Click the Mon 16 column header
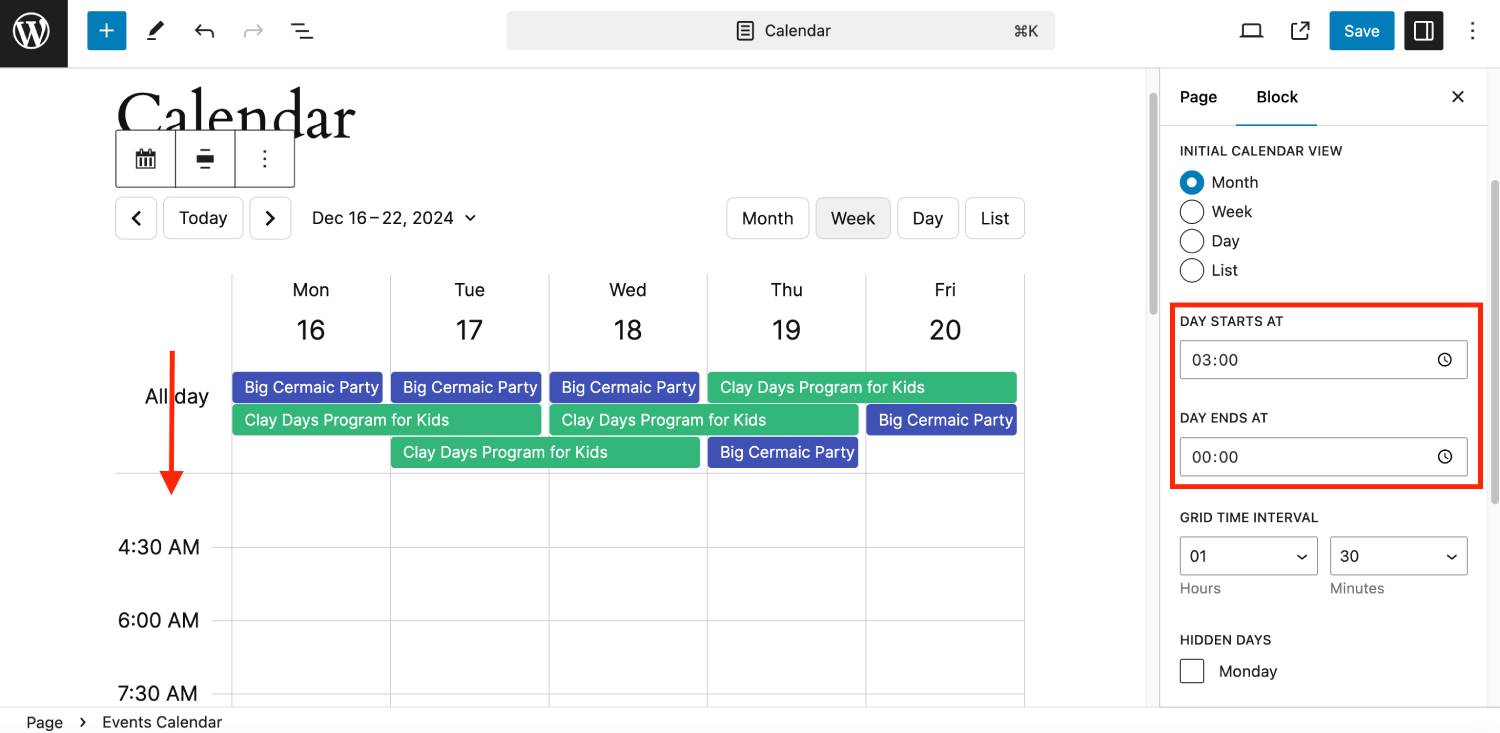 [x=311, y=311]
